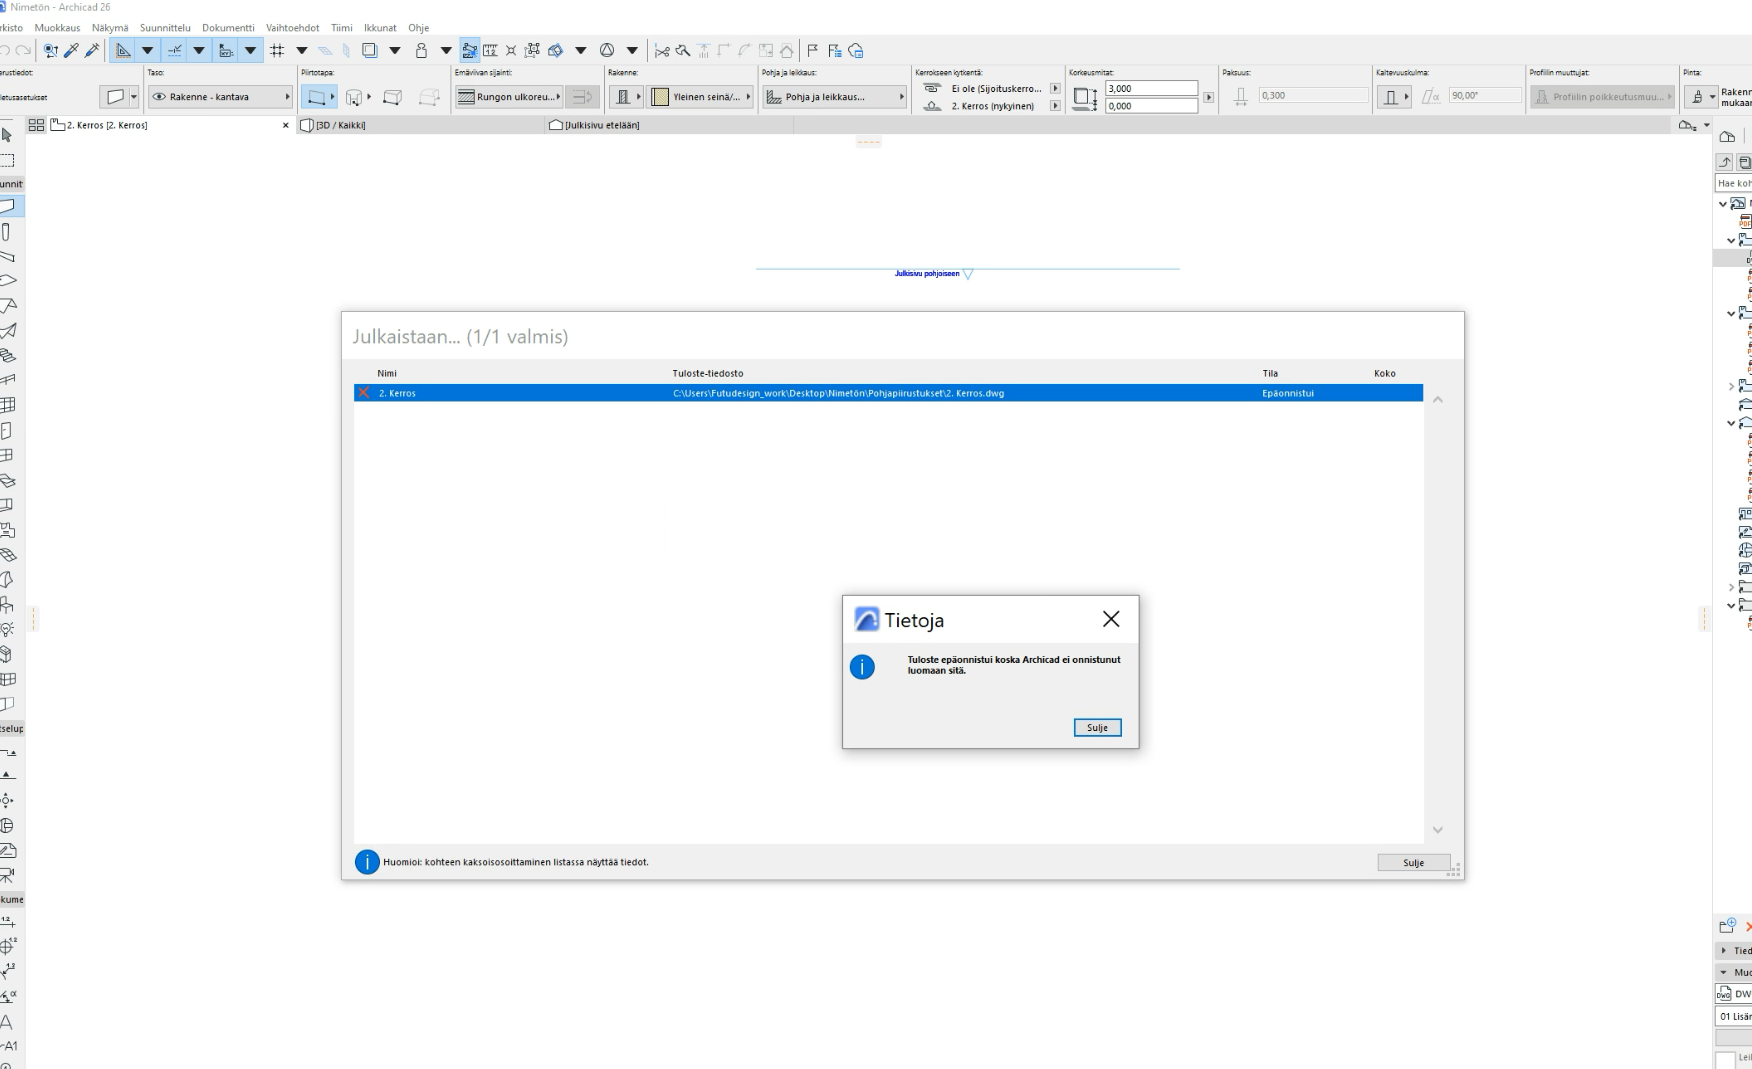Click Sulje in the Tietoja dialog

pyautogui.click(x=1097, y=728)
